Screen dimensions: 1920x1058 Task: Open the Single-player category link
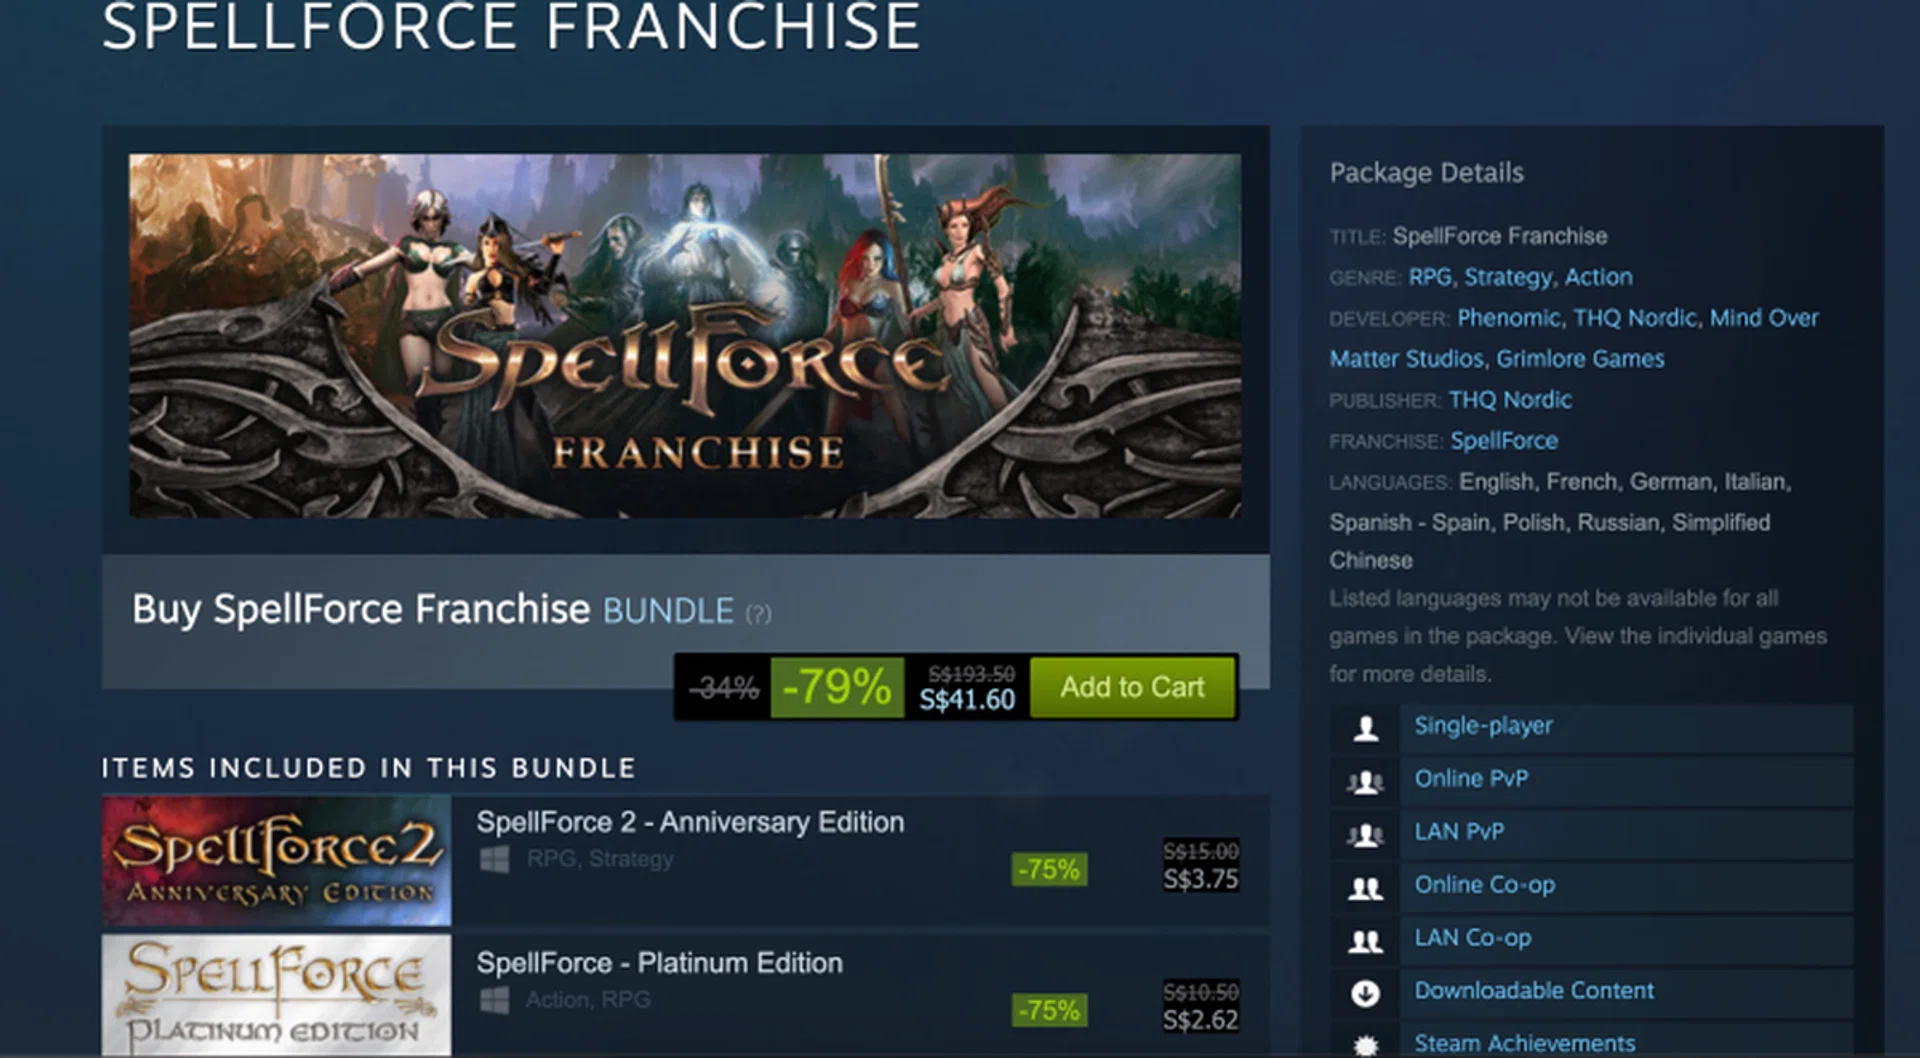(x=1483, y=726)
